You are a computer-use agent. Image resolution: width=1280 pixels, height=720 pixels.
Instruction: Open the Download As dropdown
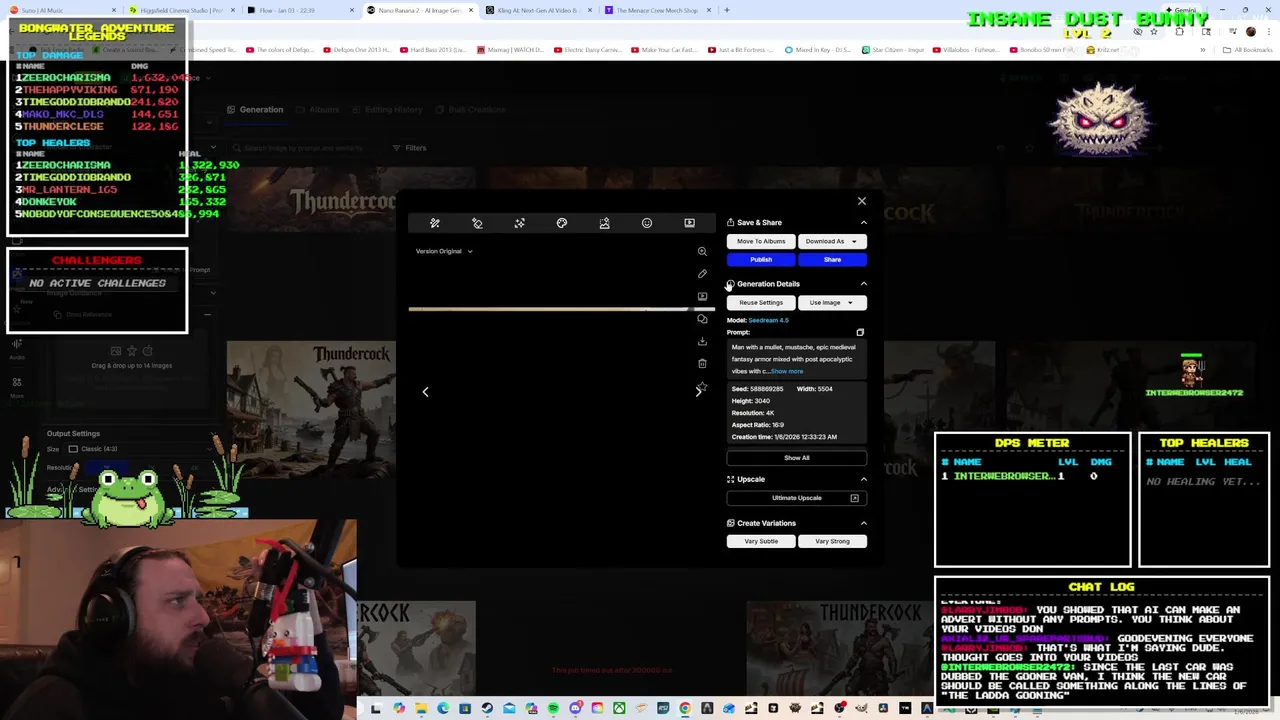832,241
